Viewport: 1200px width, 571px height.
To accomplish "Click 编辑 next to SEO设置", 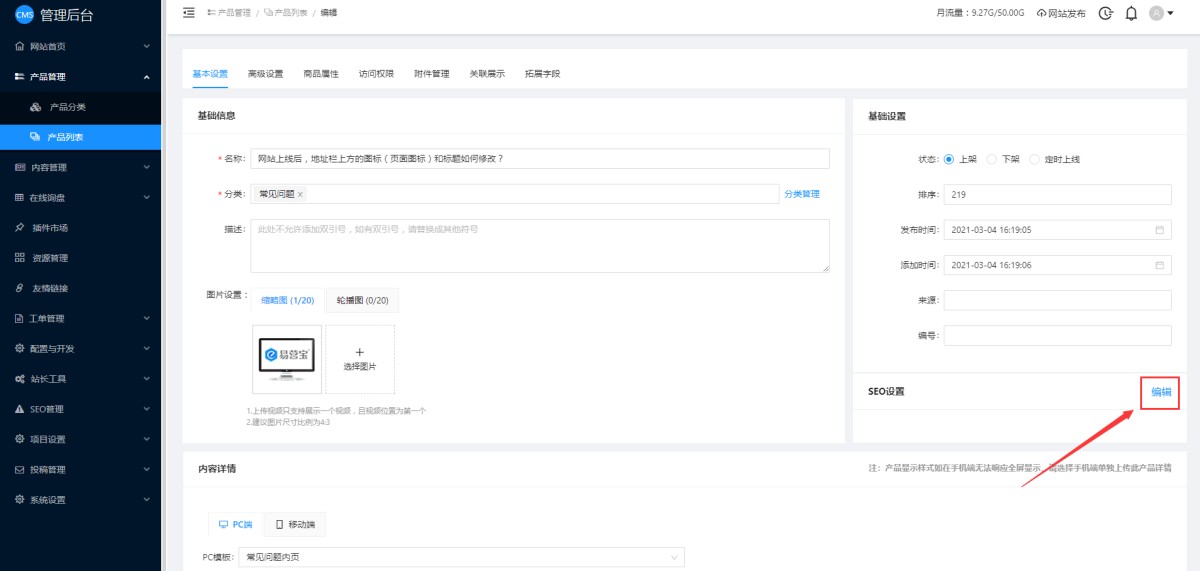I will tap(1161, 392).
